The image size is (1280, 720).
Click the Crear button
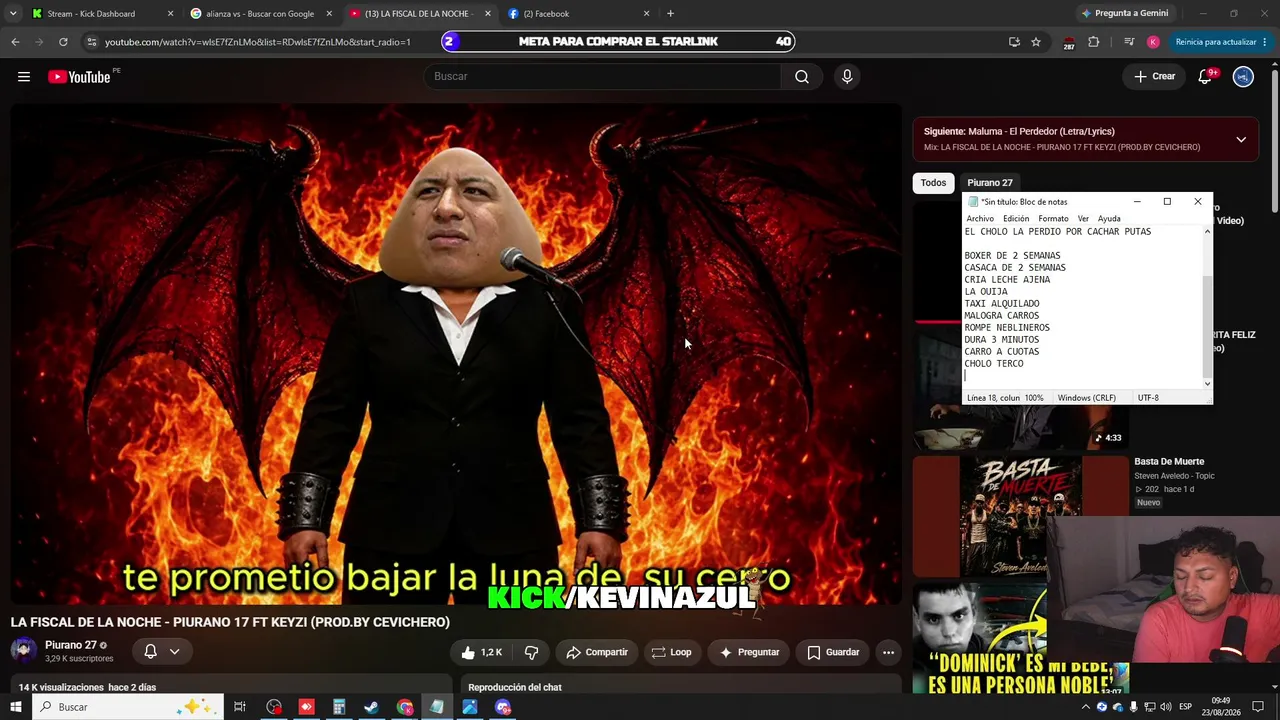[1154, 77]
